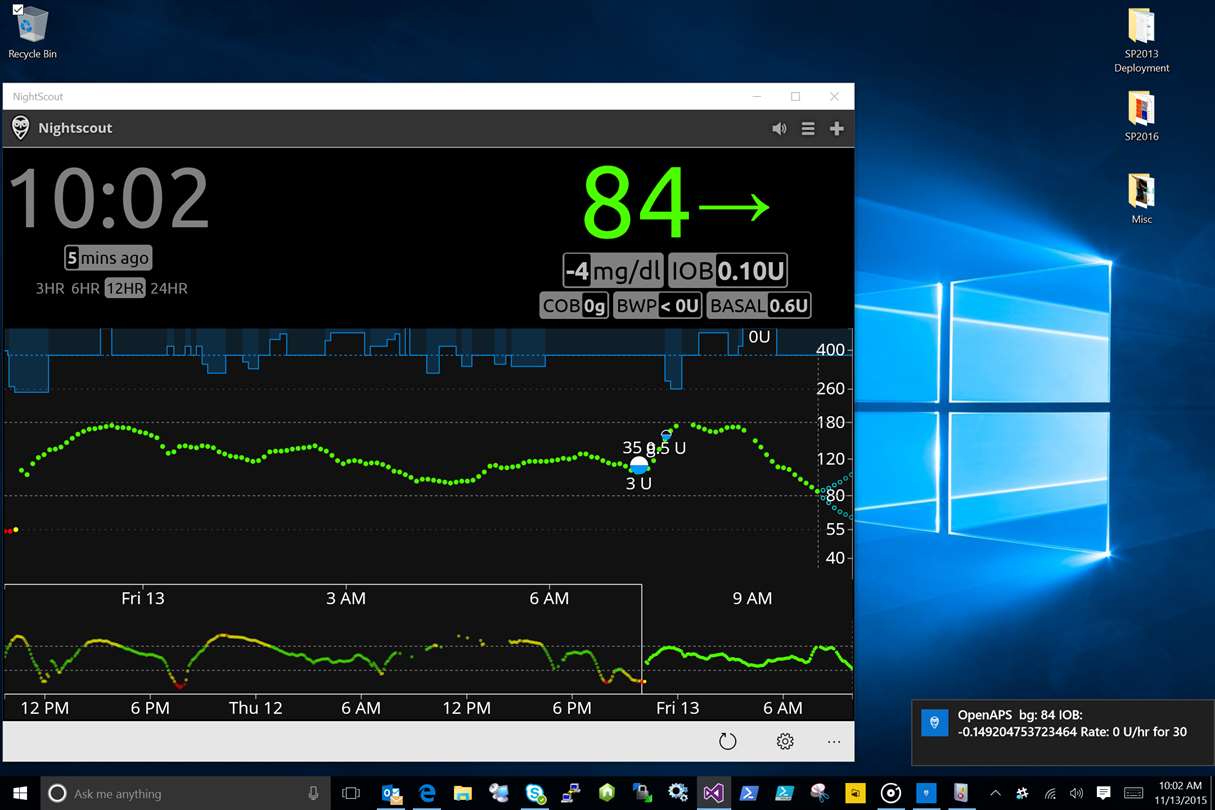Open the taskbar Settings gear
The height and width of the screenshot is (810, 1215).
pos(678,793)
